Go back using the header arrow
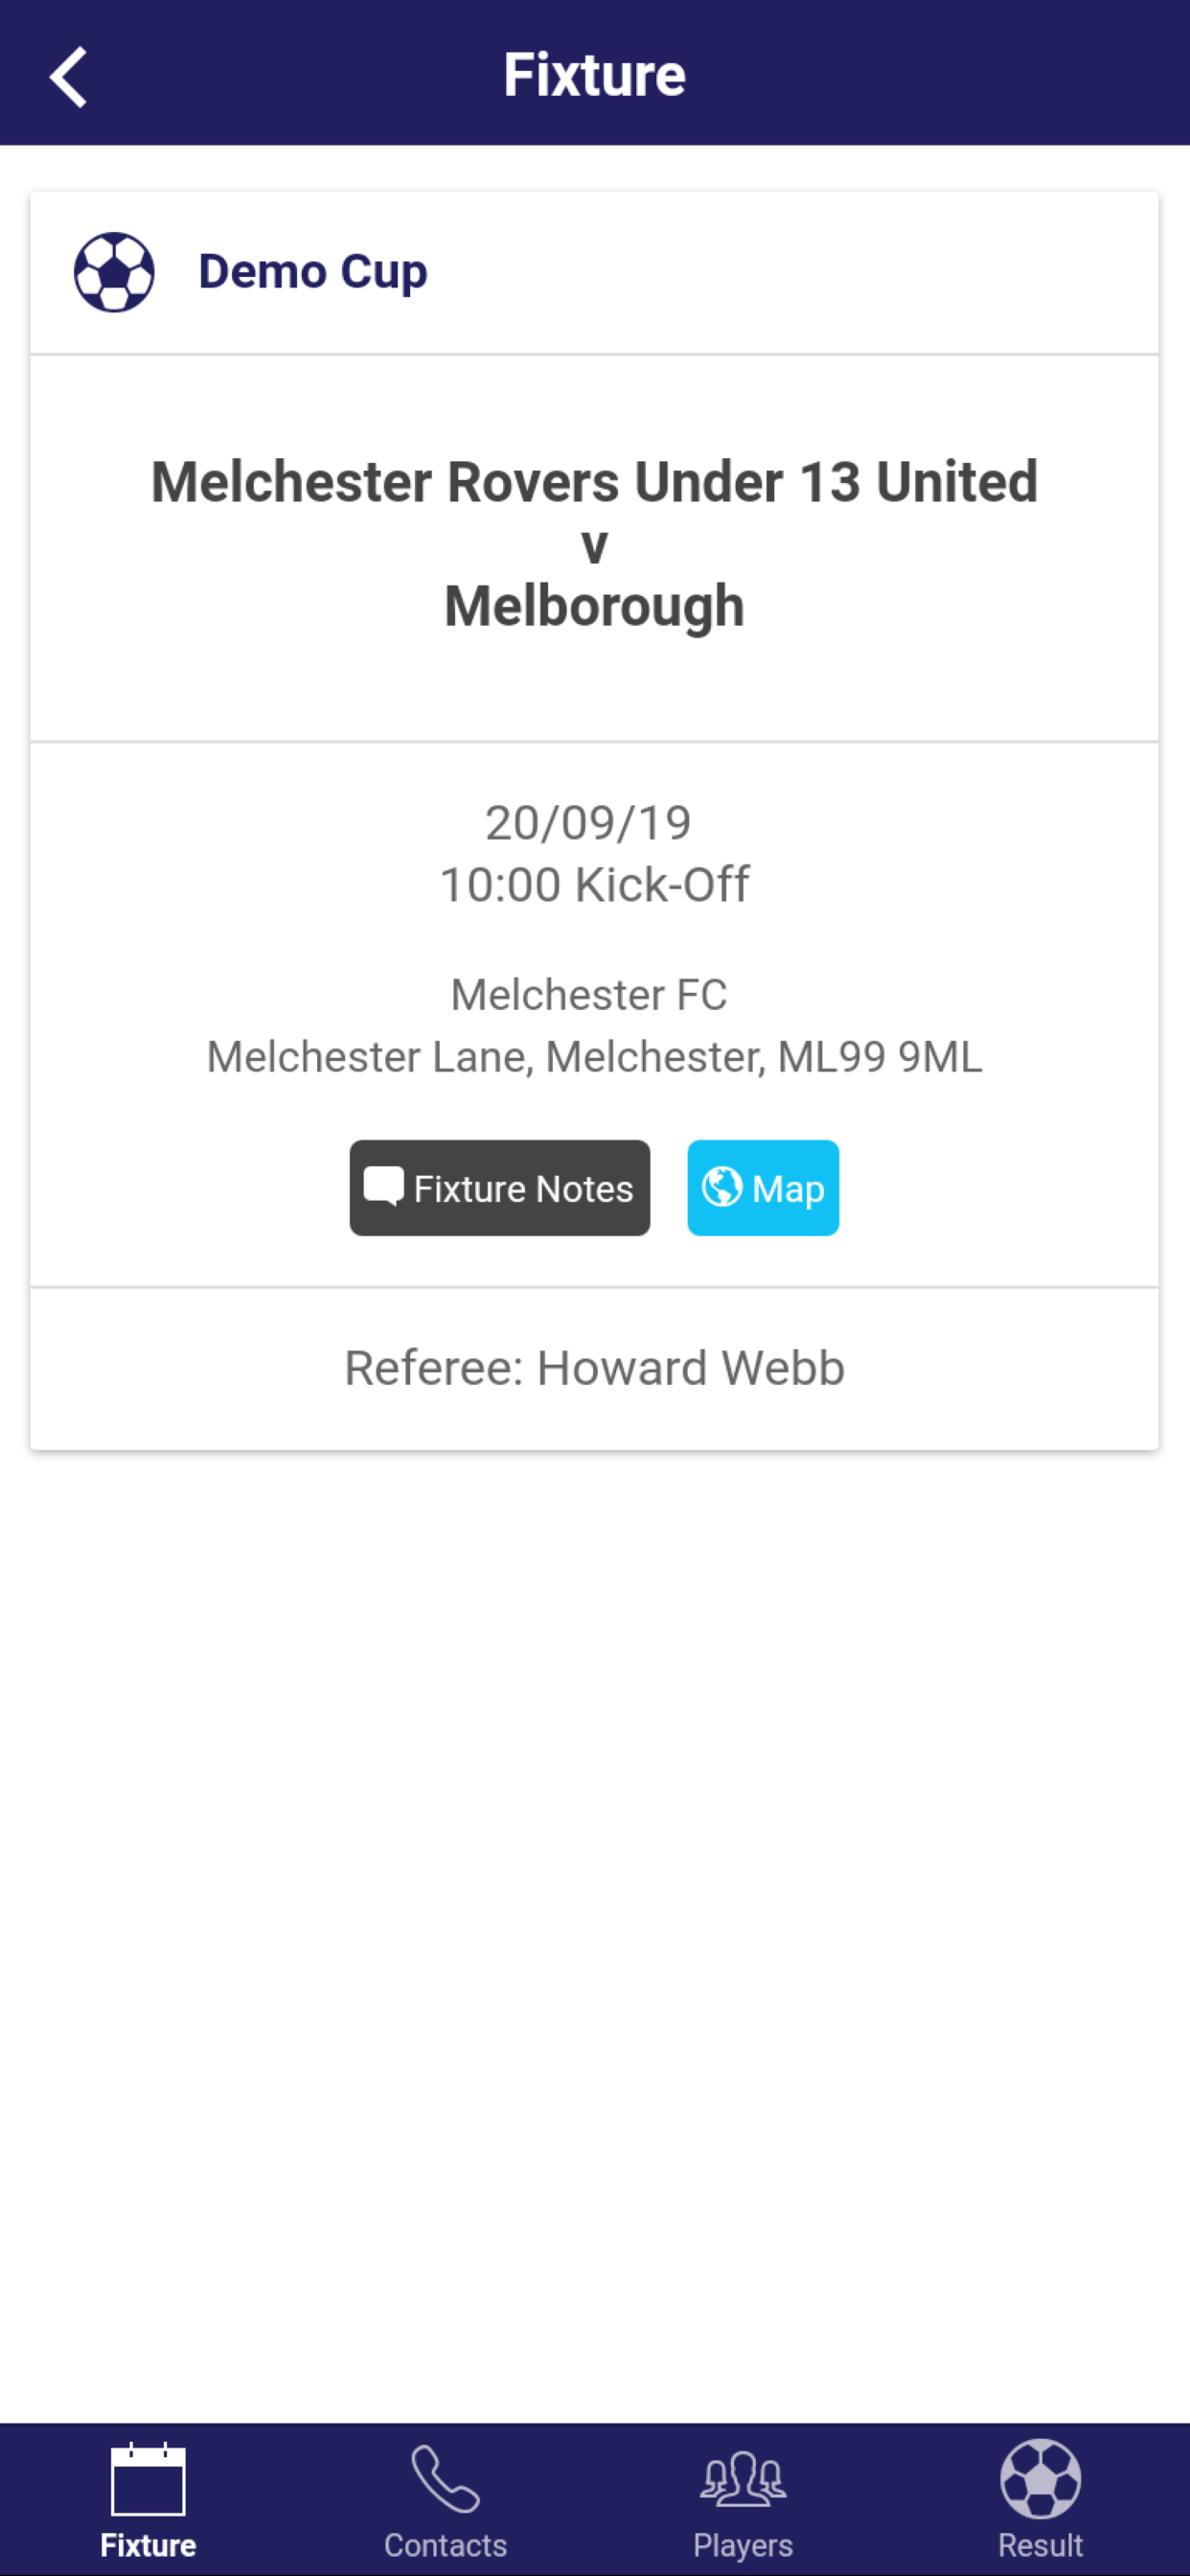The width and height of the screenshot is (1190, 2576). pyautogui.click(x=68, y=76)
